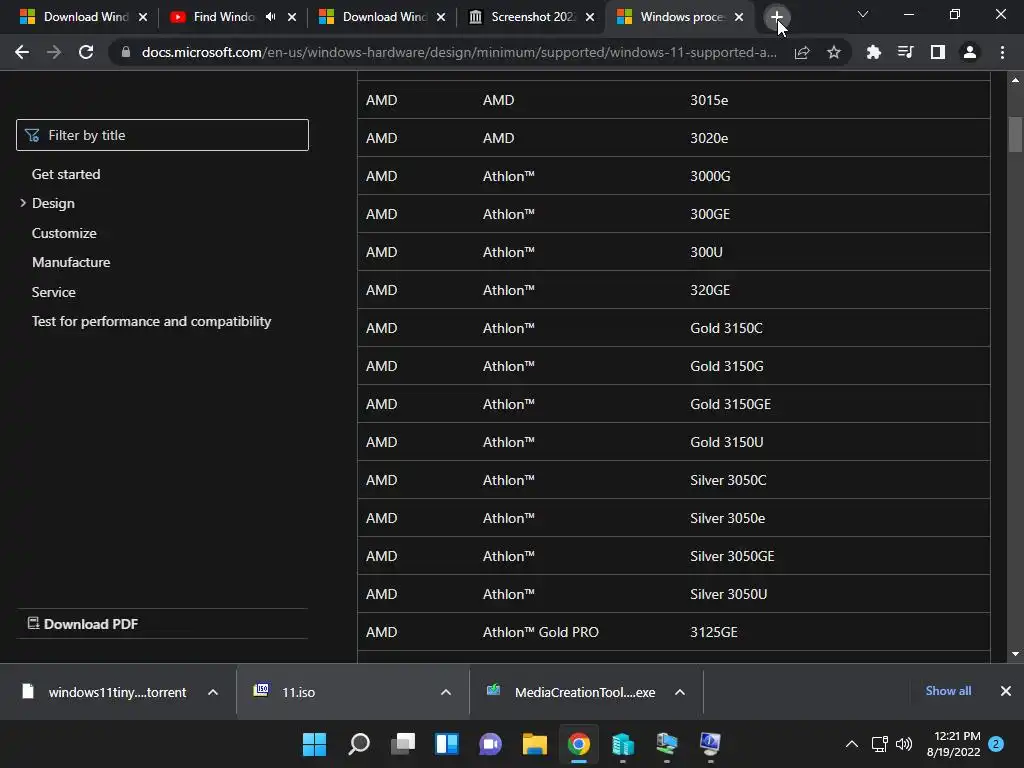
Task: Close the downloads bar
Action: (x=1006, y=691)
